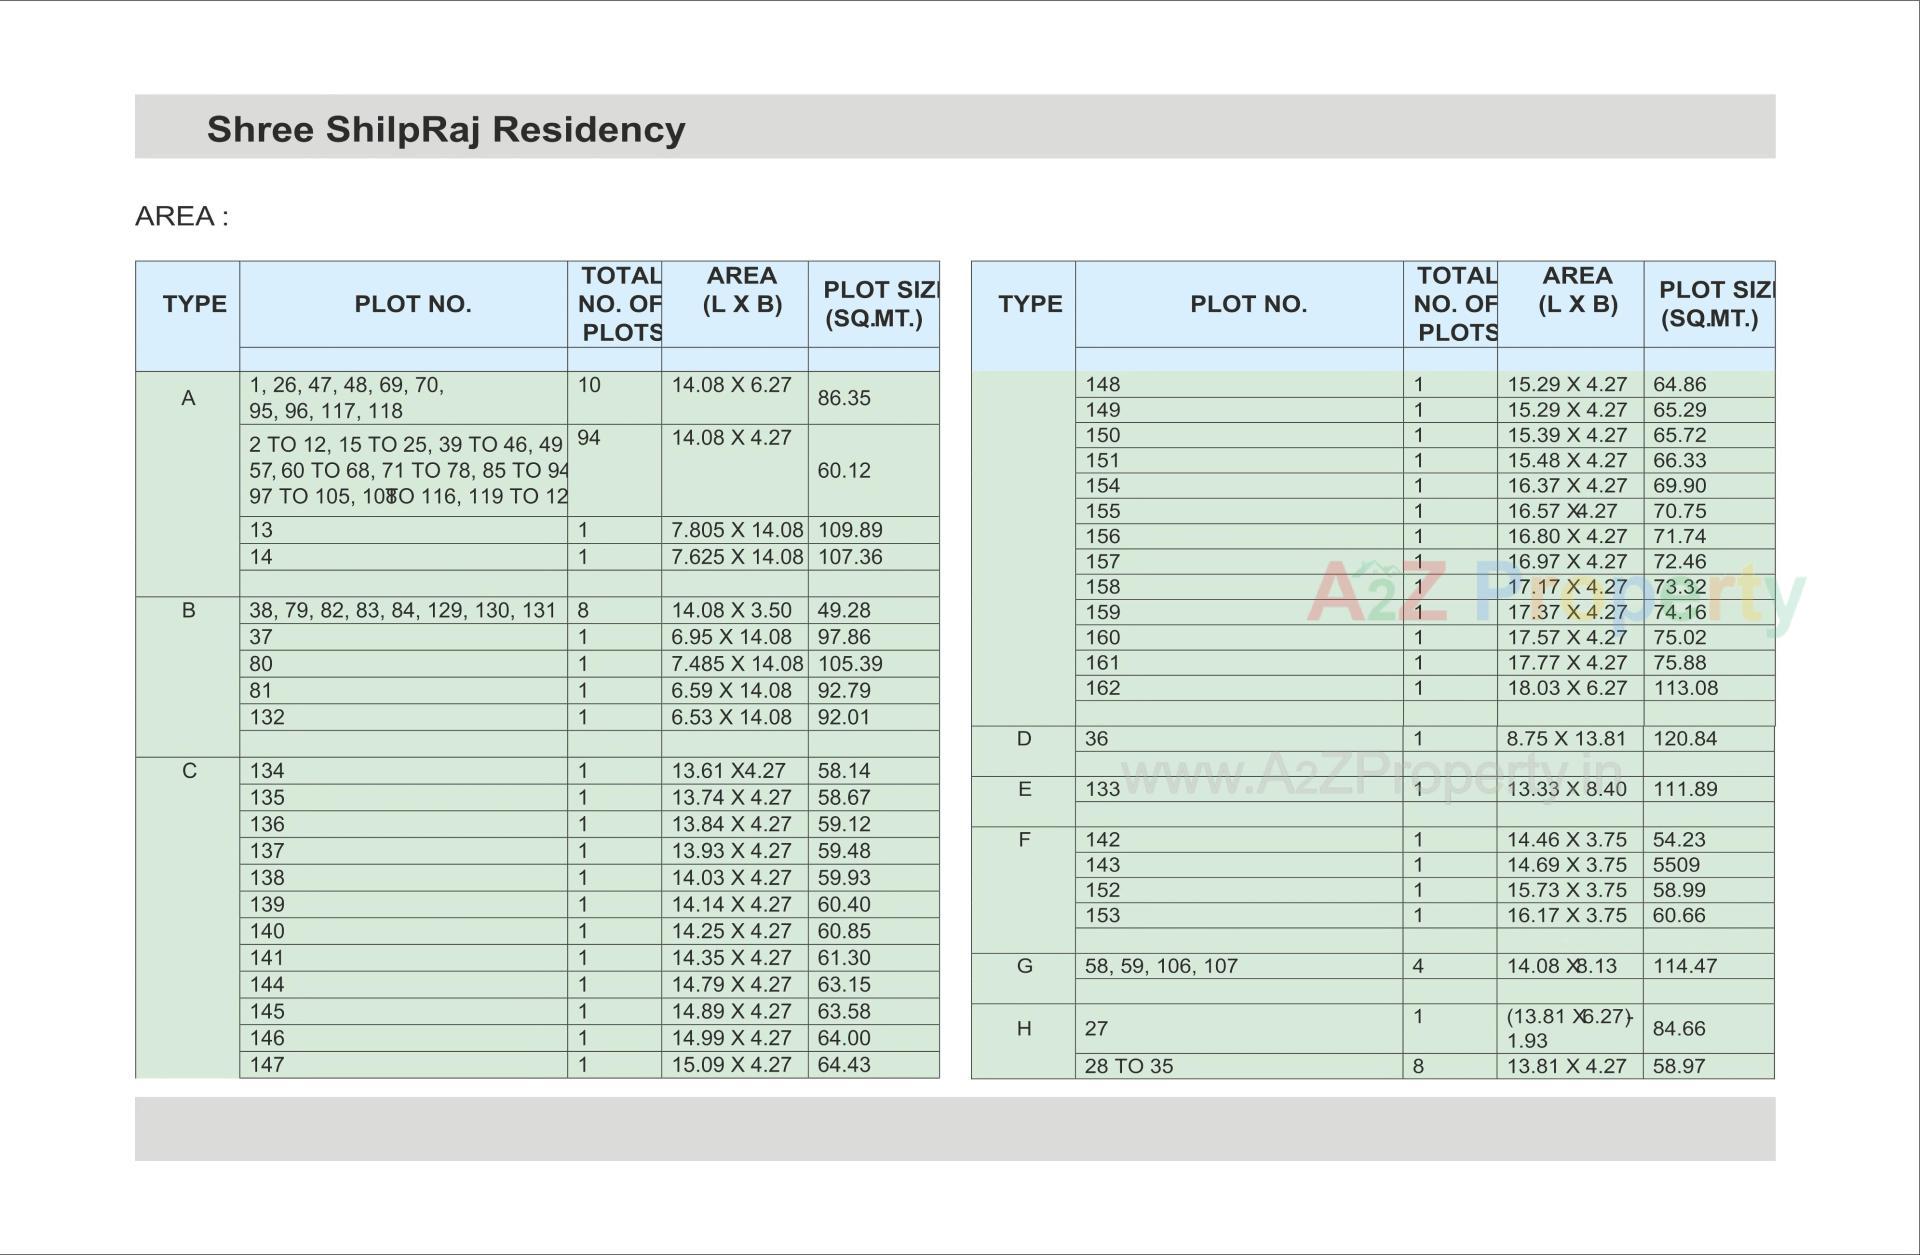Click the PLOT NO. header in right table
The height and width of the screenshot is (1255, 1920).
(1249, 304)
